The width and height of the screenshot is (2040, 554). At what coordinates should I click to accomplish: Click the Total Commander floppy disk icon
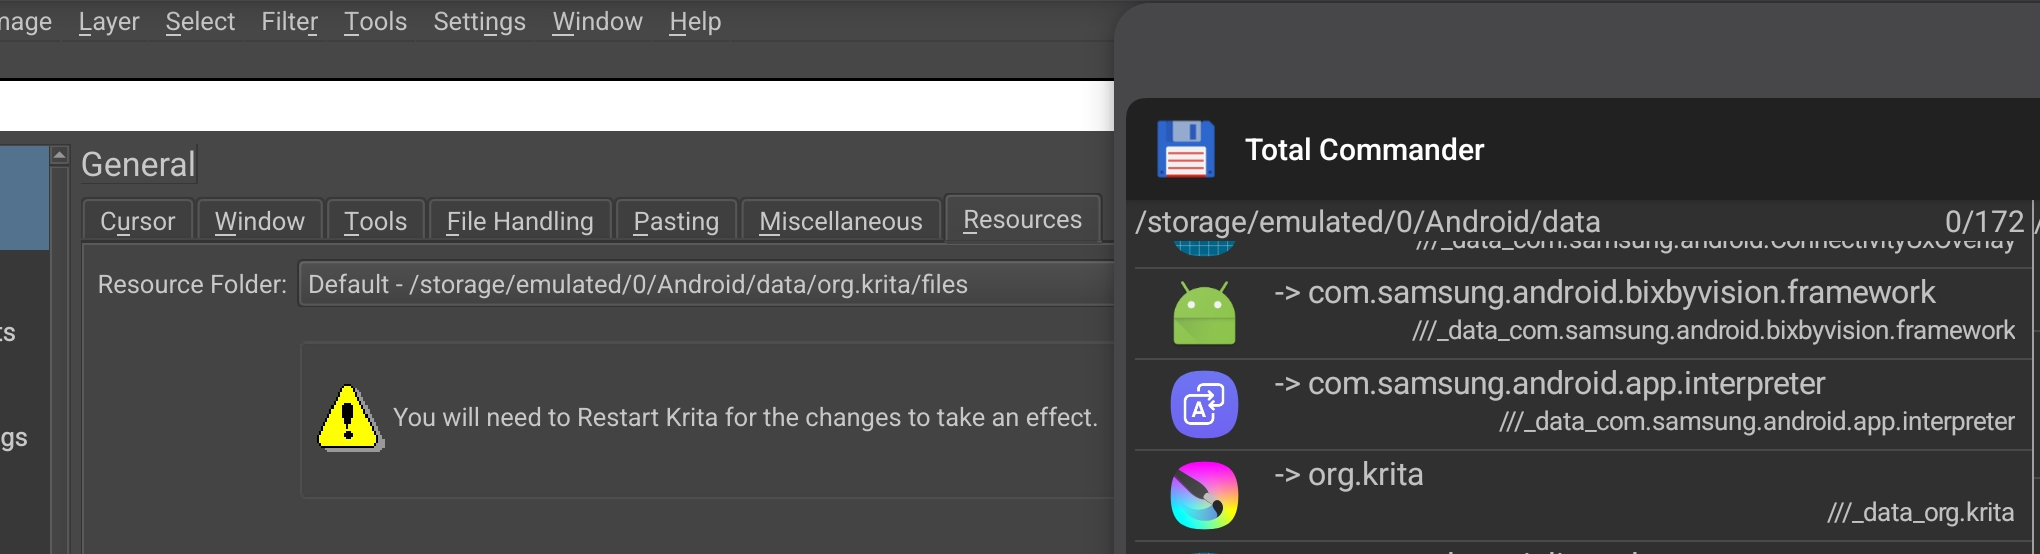[x=1185, y=150]
